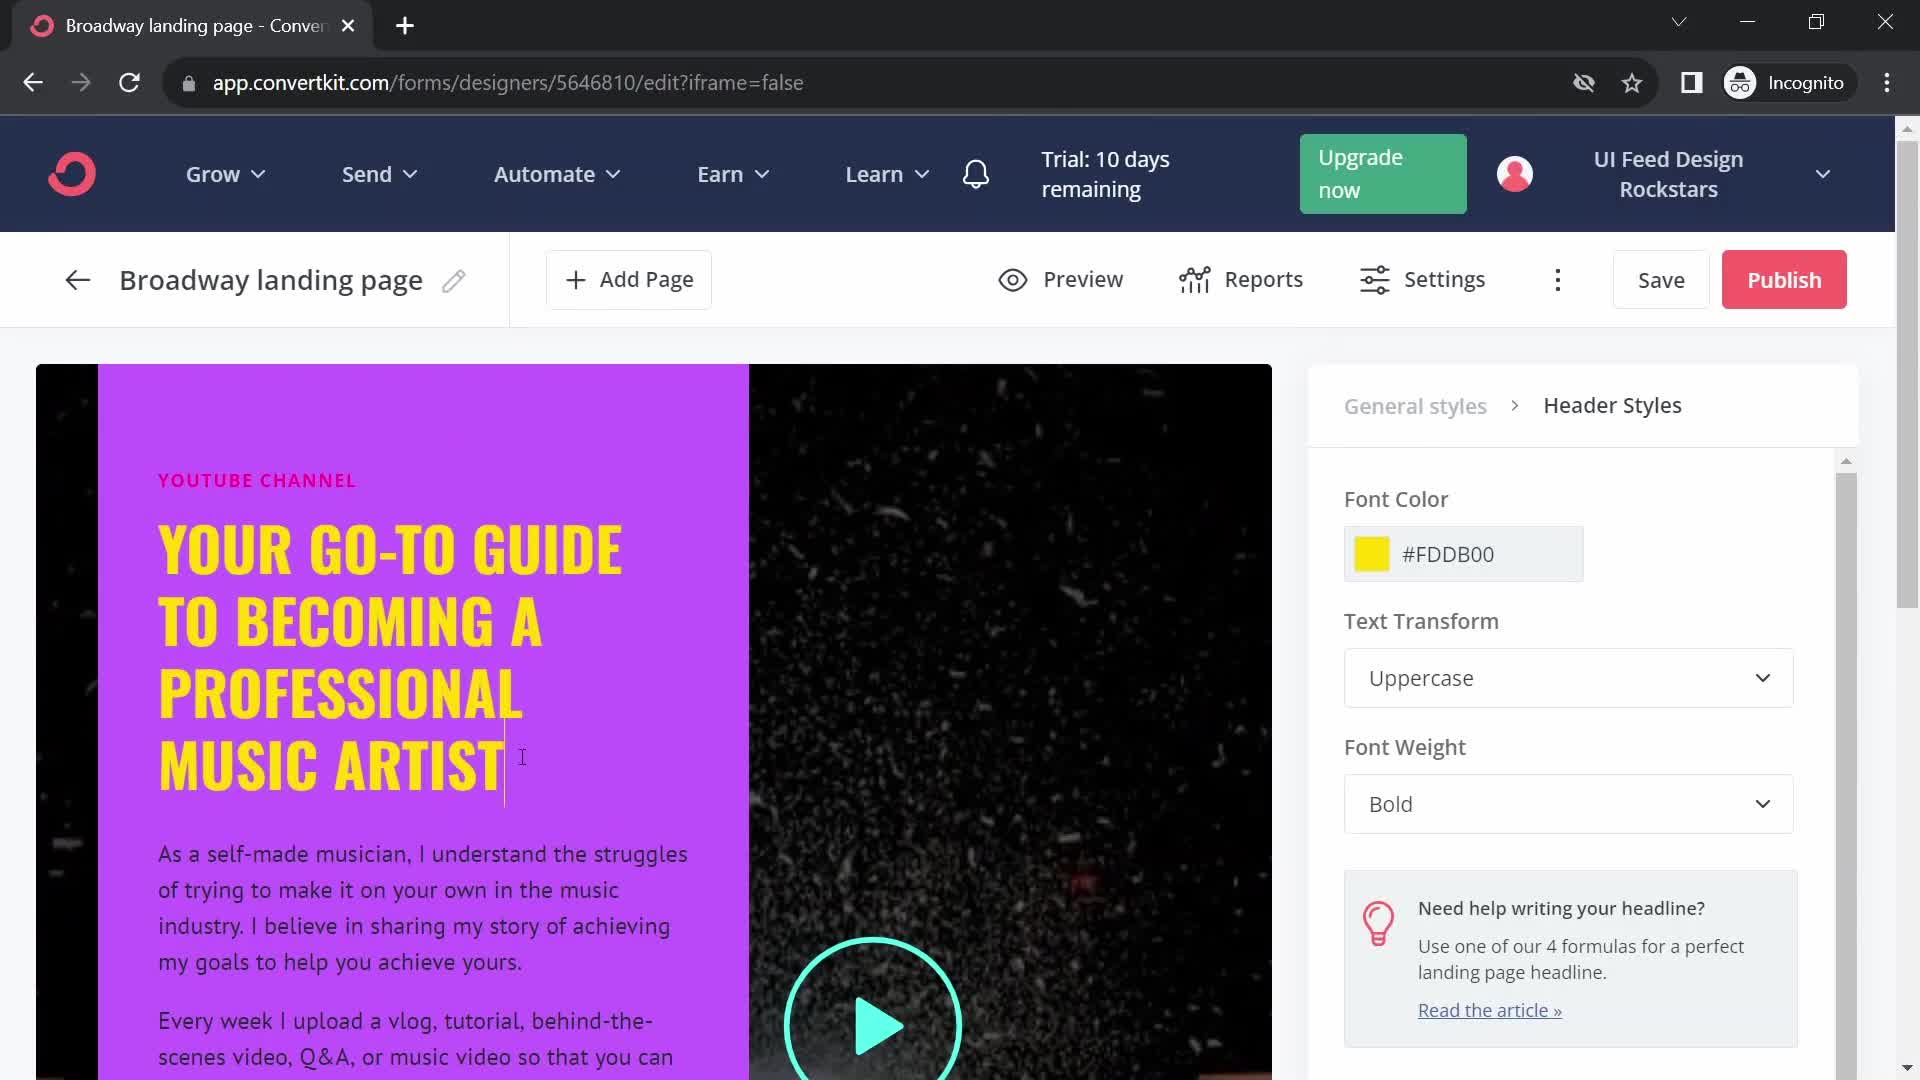Click the Publish button
Image resolution: width=1920 pixels, height=1080 pixels.
pos(1784,280)
